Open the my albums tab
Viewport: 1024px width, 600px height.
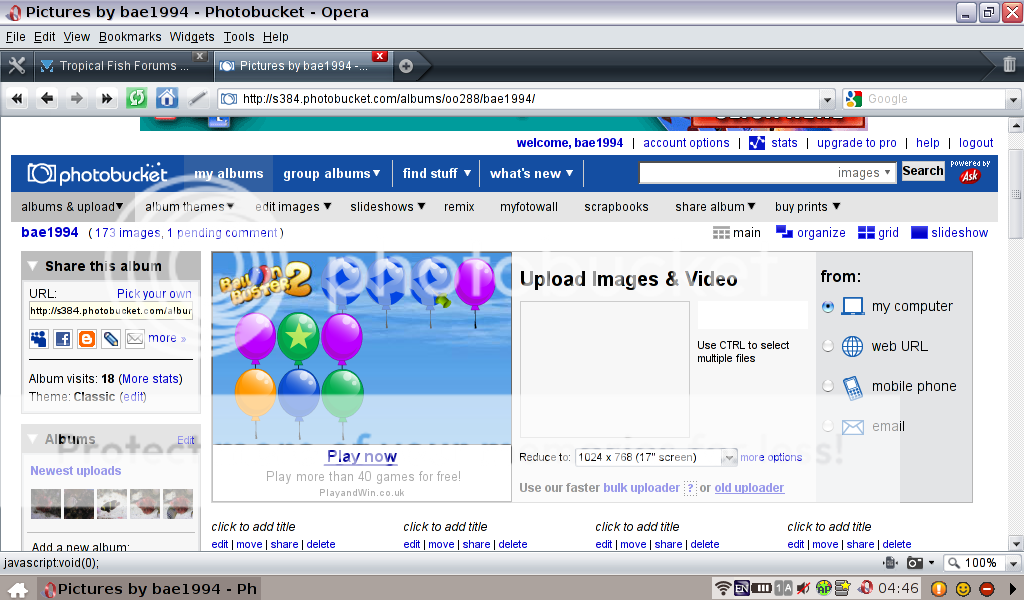point(229,174)
